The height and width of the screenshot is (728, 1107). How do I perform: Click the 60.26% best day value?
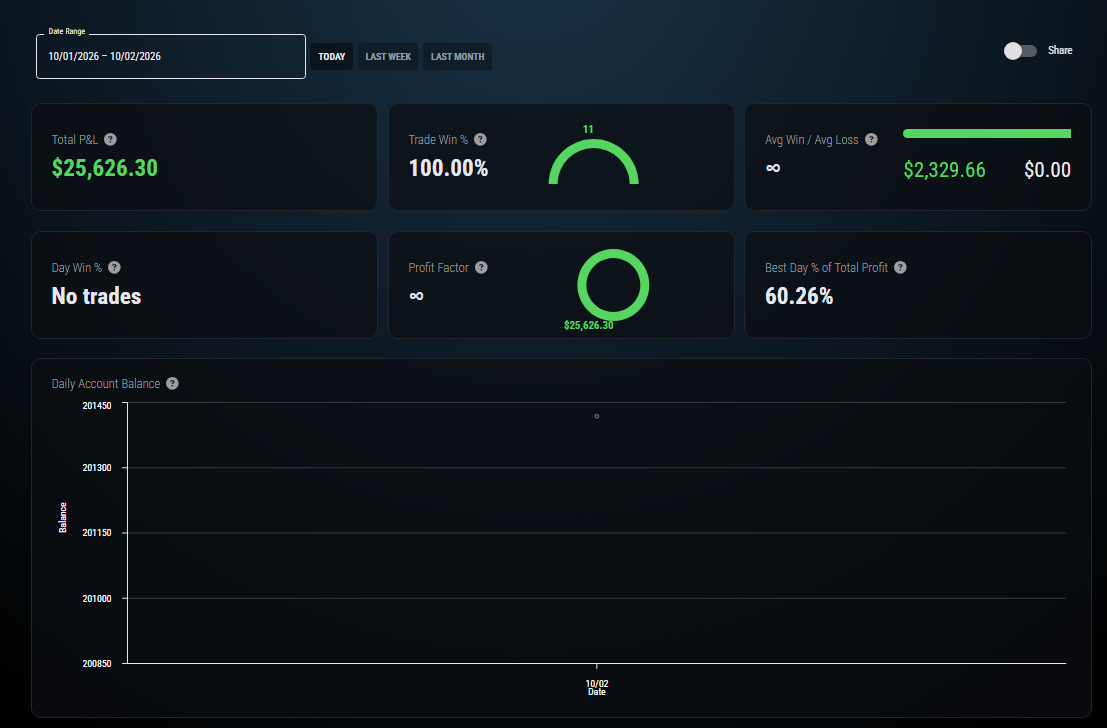click(799, 296)
